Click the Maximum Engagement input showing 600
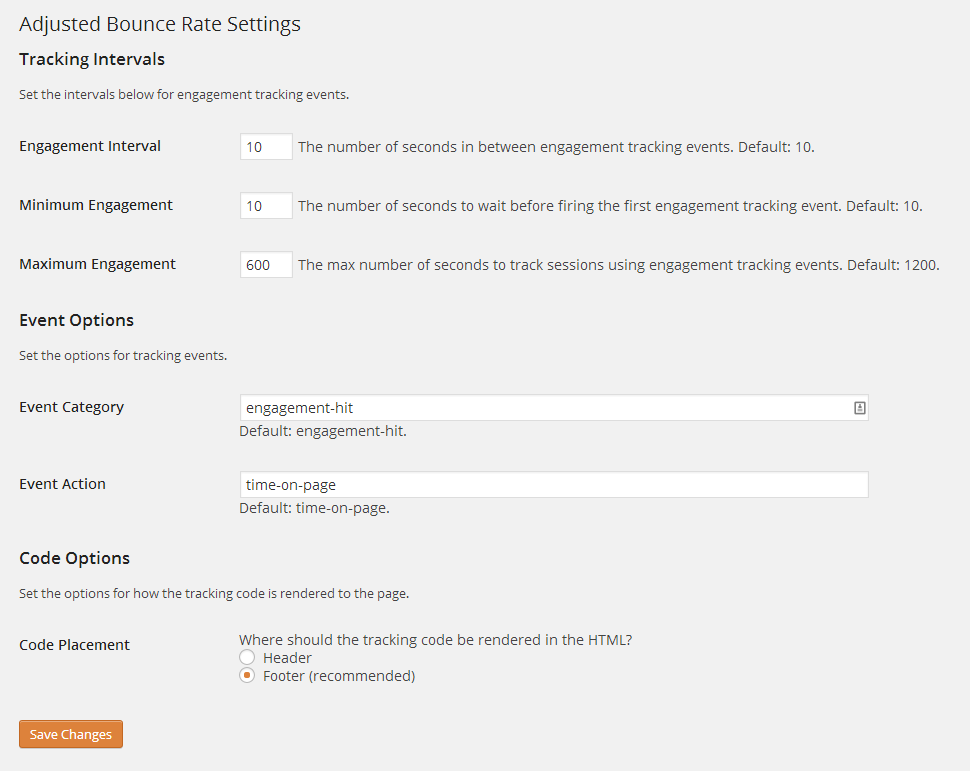 (x=266, y=265)
